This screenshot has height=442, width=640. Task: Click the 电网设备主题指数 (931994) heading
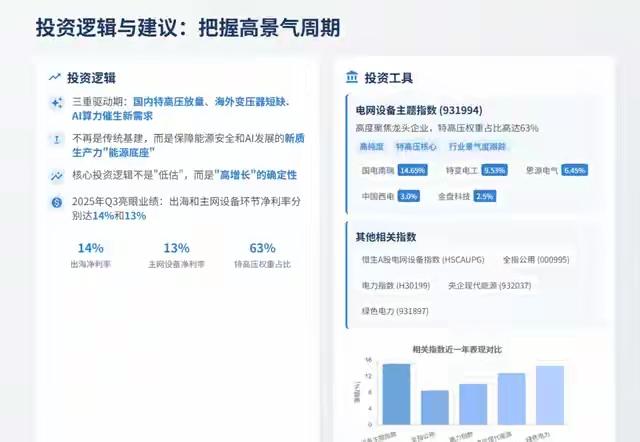tap(419, 110)
